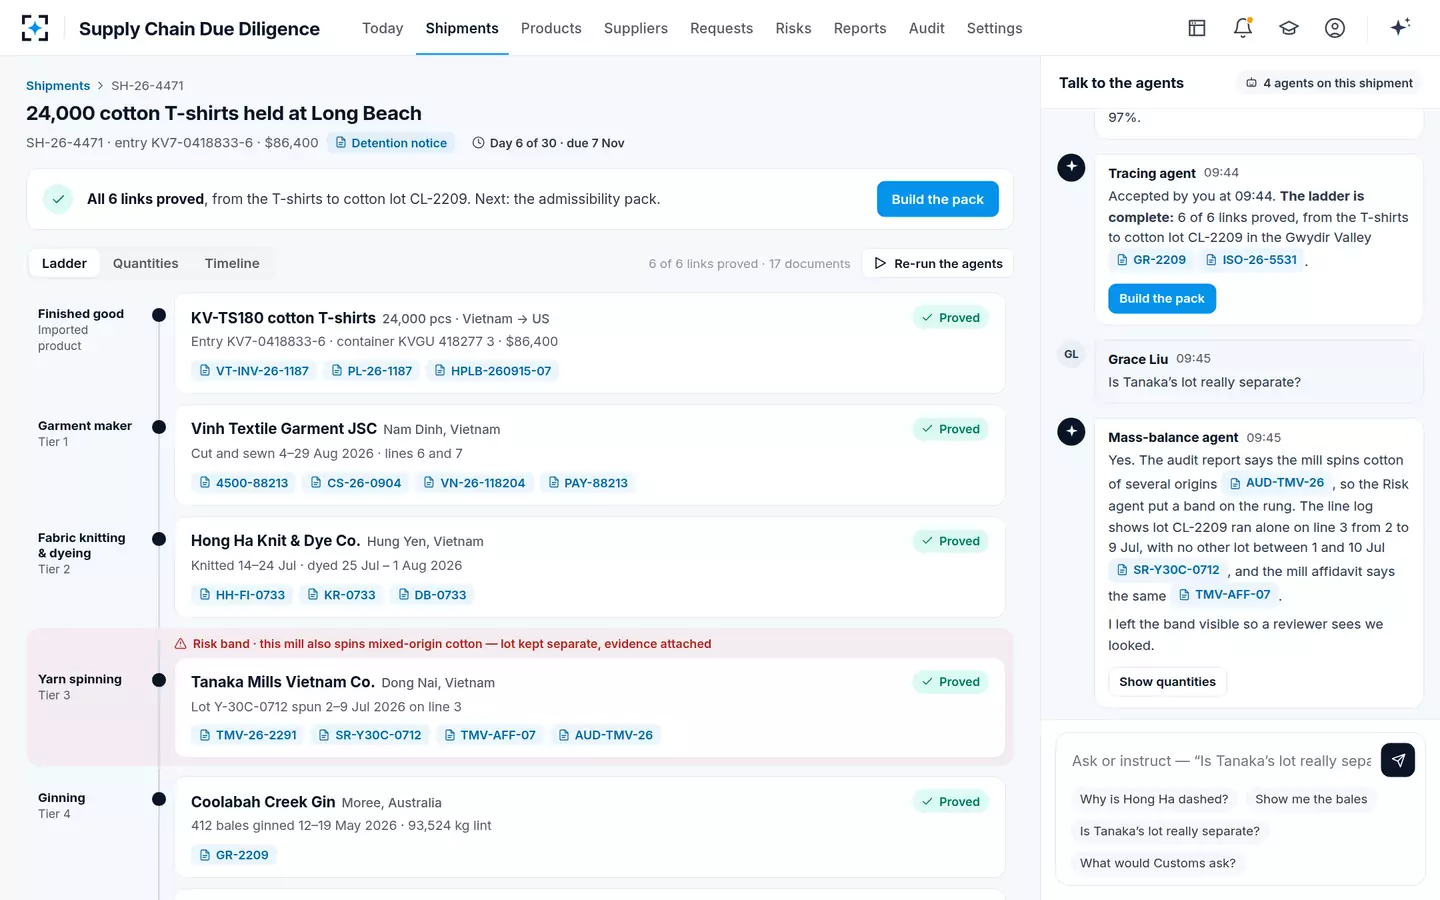Open bill of lading HPLB-260915-07
This screenshot has width=1440, height=900.
(492, 371)
